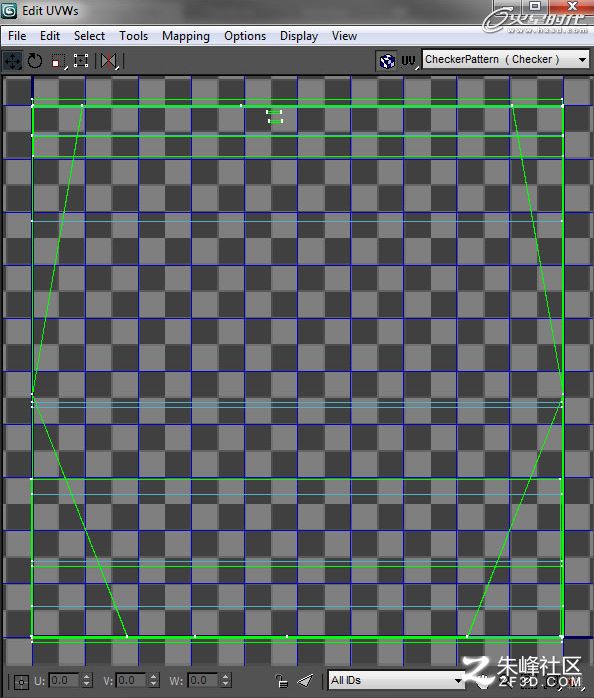594x698 pixels.
Task: Expand the All IDs material dropdown
Action: [397, 680]
